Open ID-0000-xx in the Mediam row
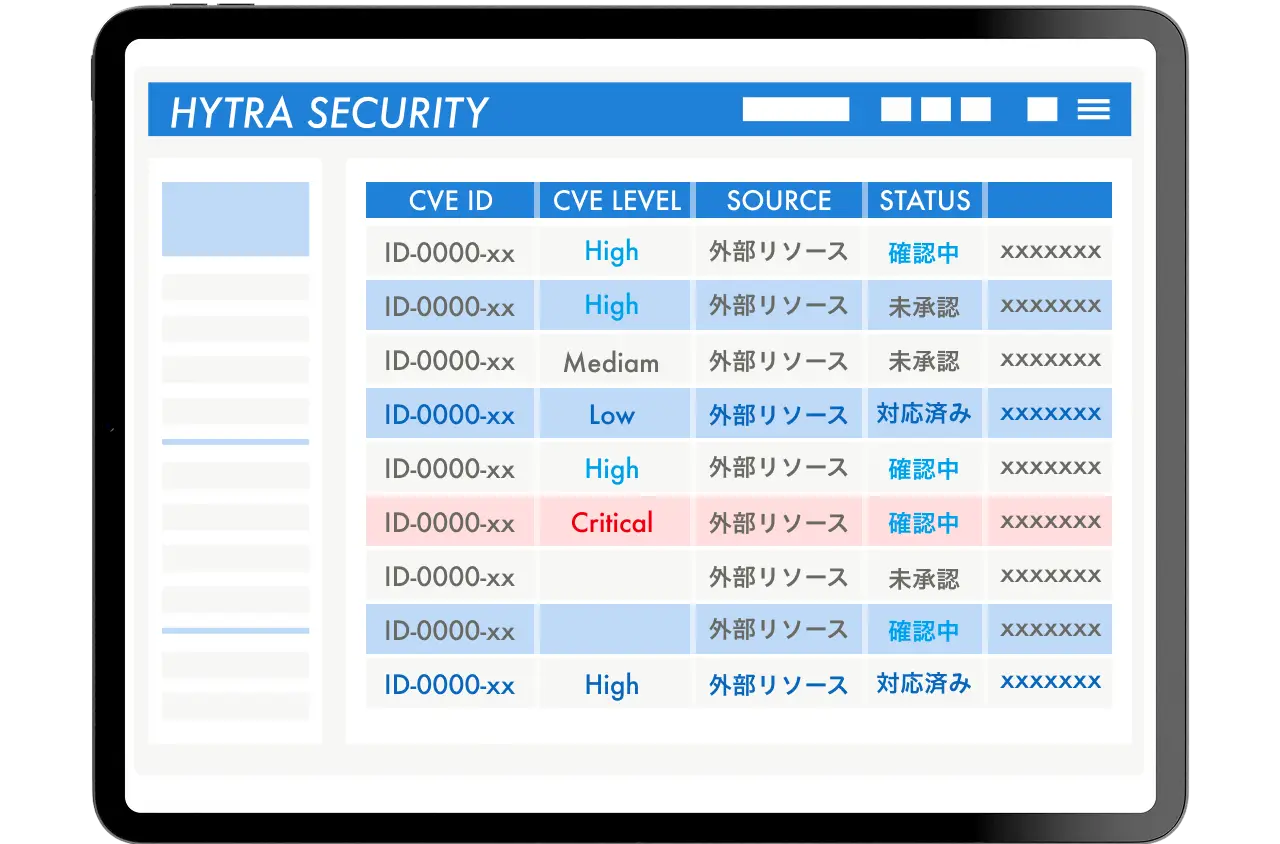1280x844 pixels. (x=449, y=361)
